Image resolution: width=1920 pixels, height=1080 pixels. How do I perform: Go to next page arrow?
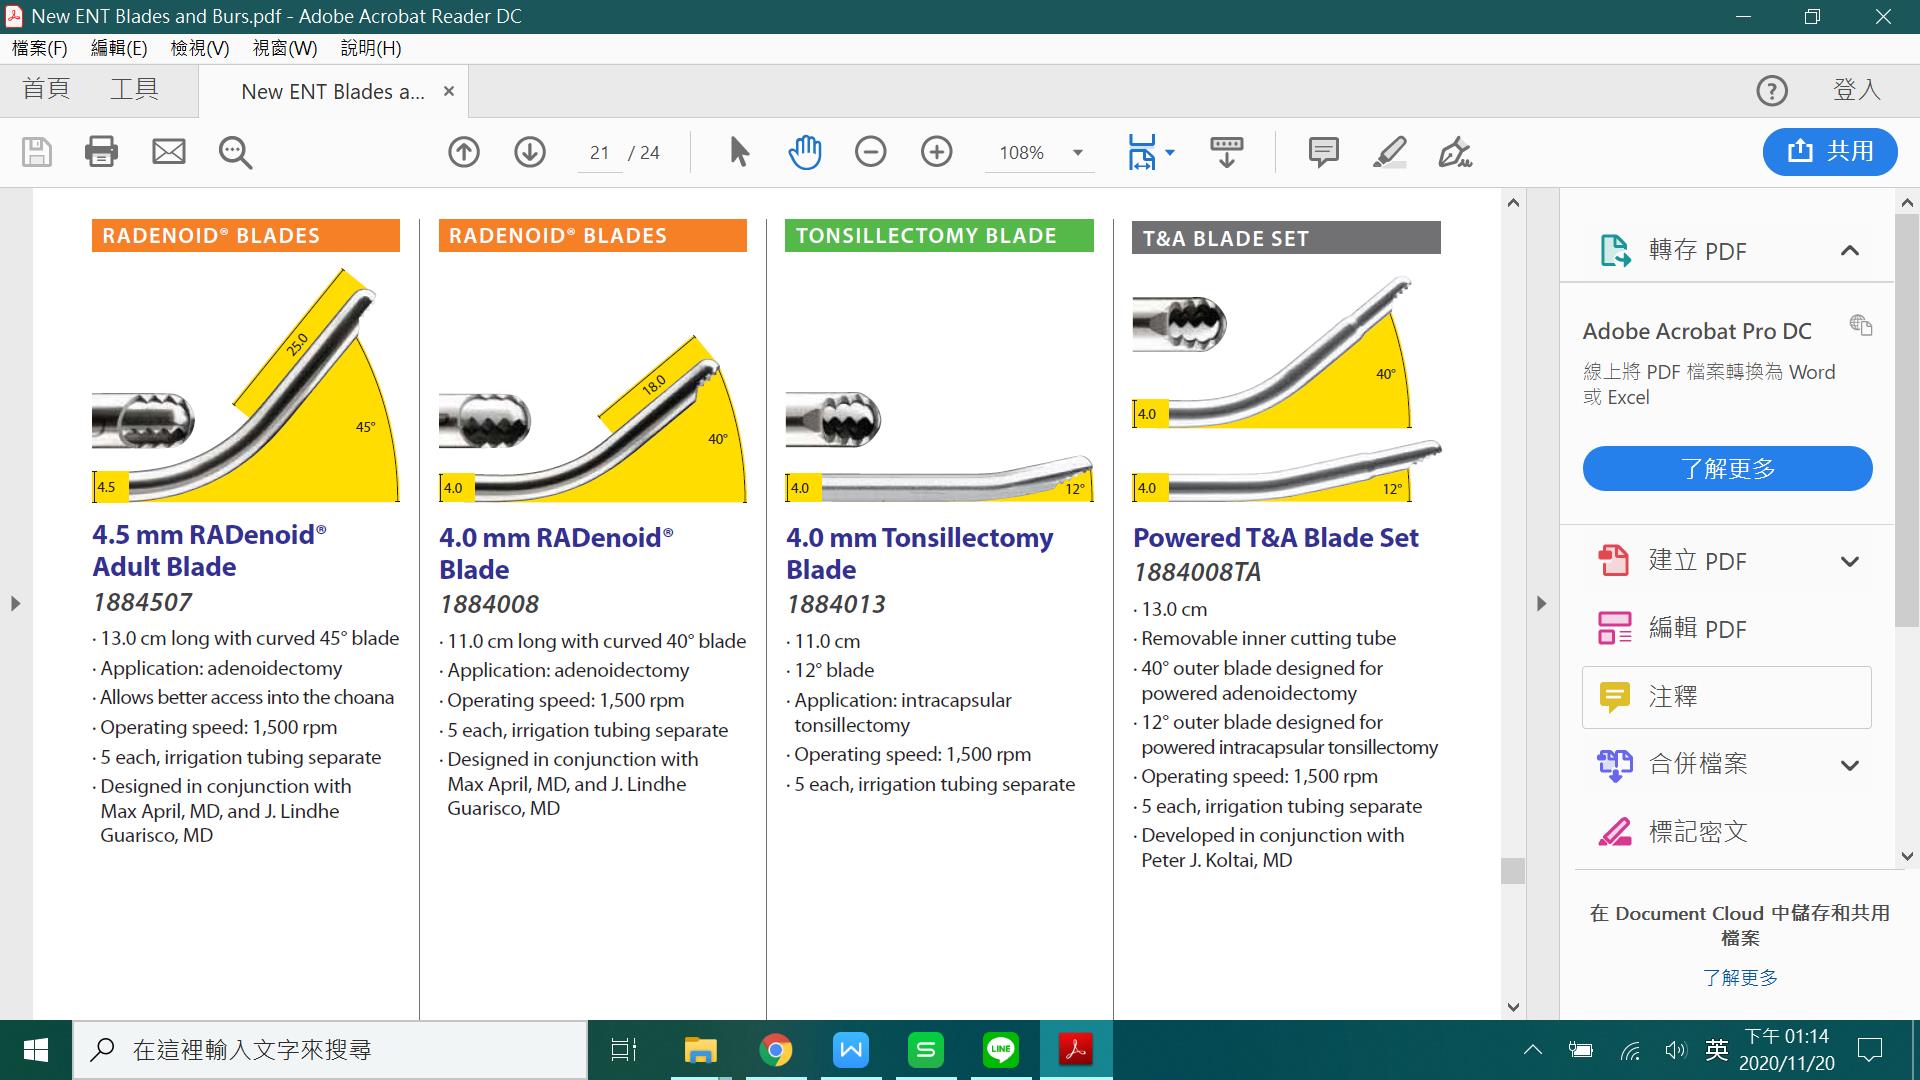pos(530,152)
